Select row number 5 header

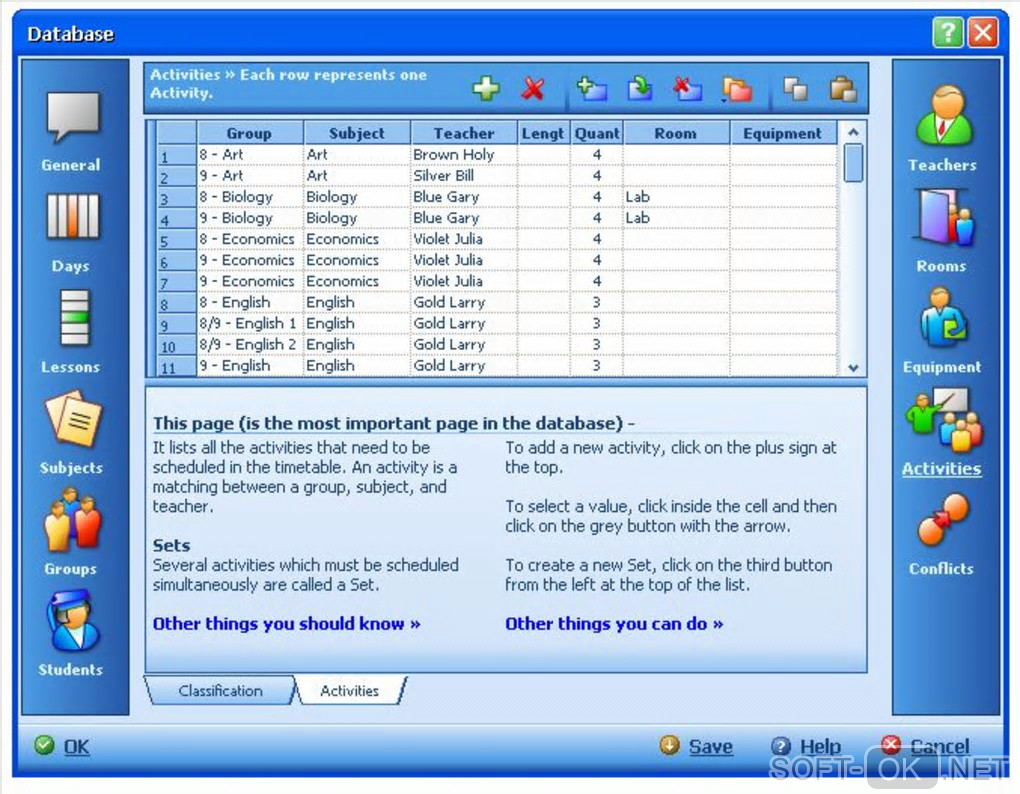click(x=176, y=239)
